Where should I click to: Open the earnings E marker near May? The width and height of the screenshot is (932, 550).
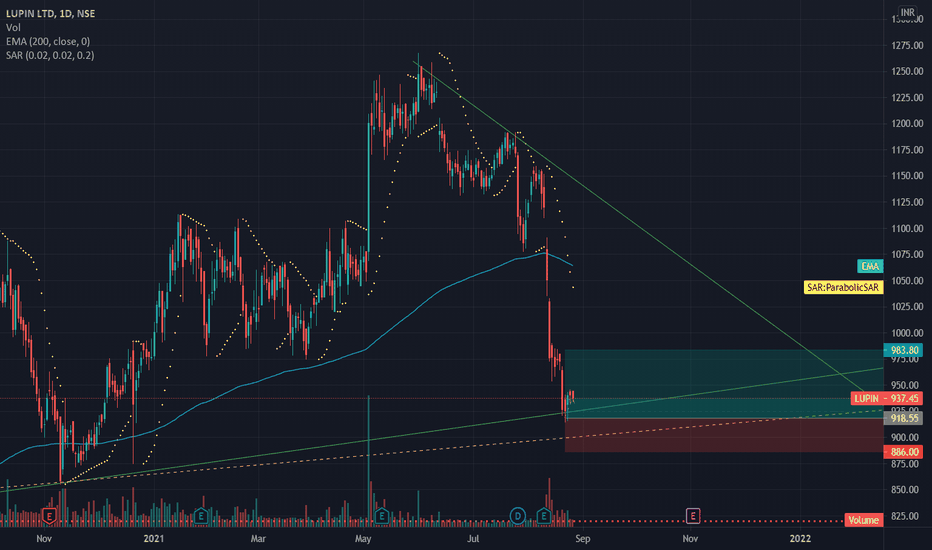[382, 516]
